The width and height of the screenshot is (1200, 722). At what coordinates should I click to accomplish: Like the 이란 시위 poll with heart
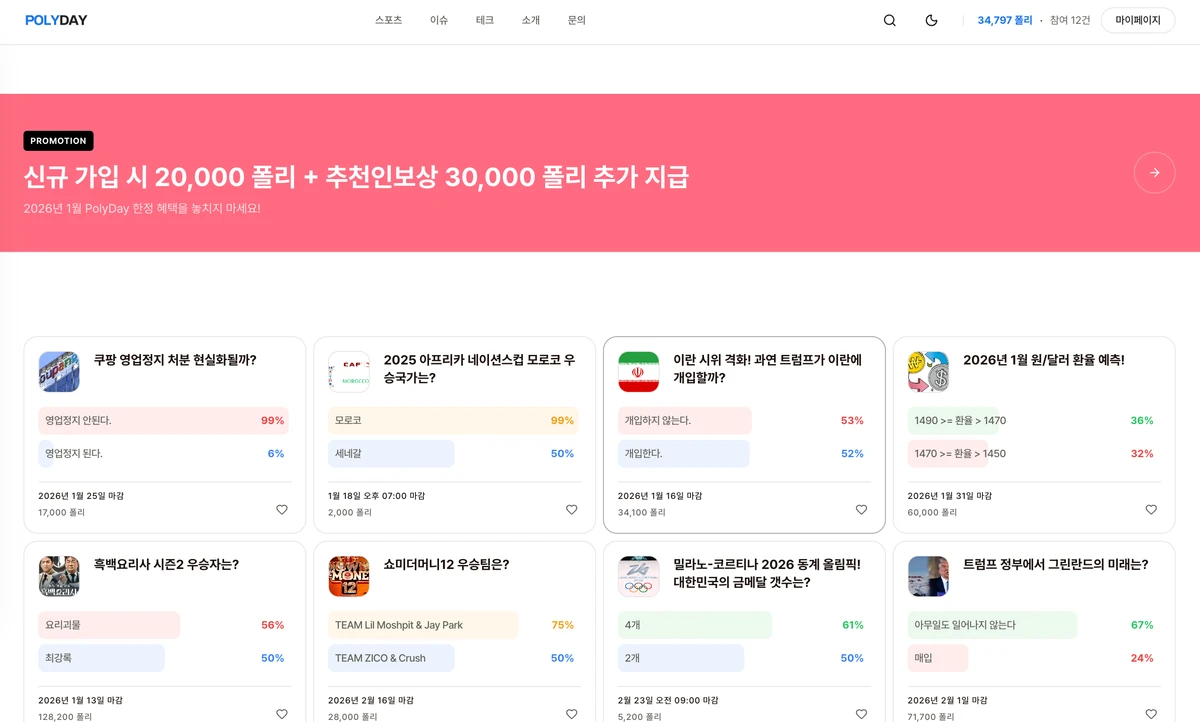861,509
